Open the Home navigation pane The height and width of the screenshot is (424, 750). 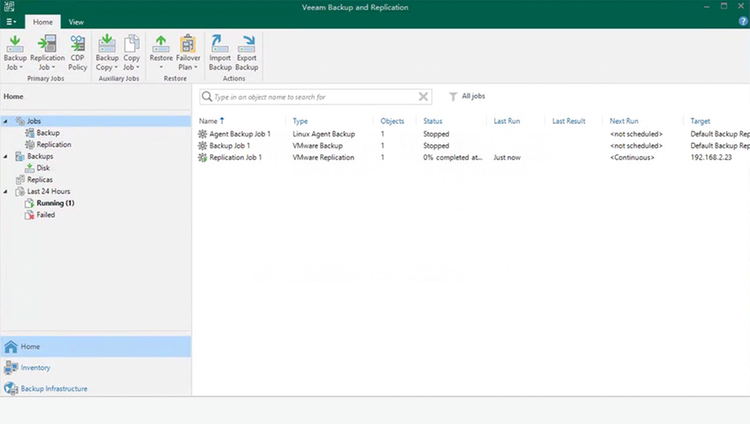[x=96, y=346]
